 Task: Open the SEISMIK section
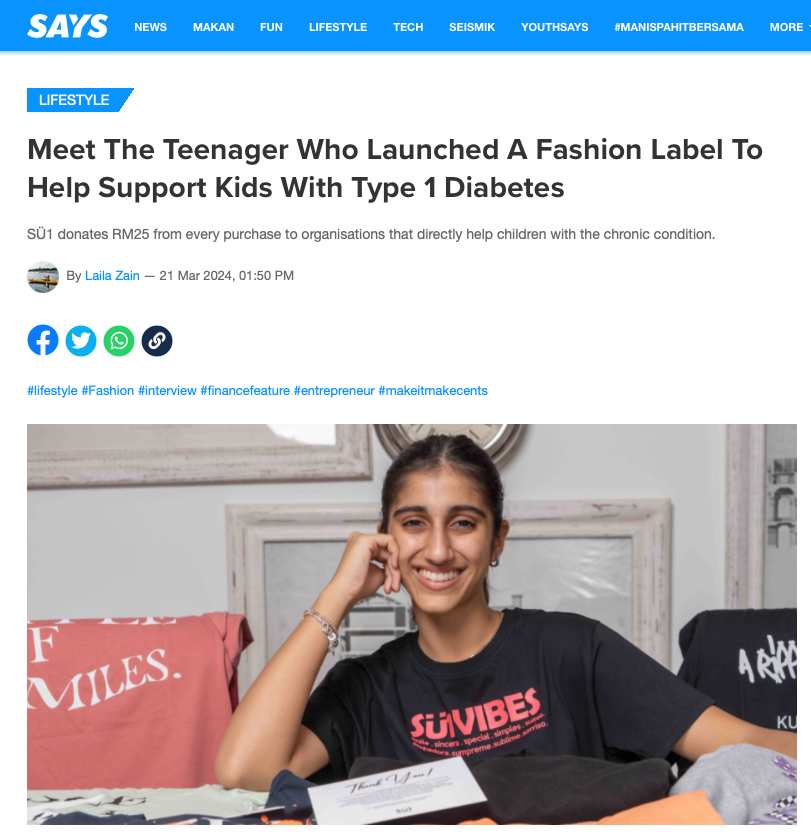point(472,27)
